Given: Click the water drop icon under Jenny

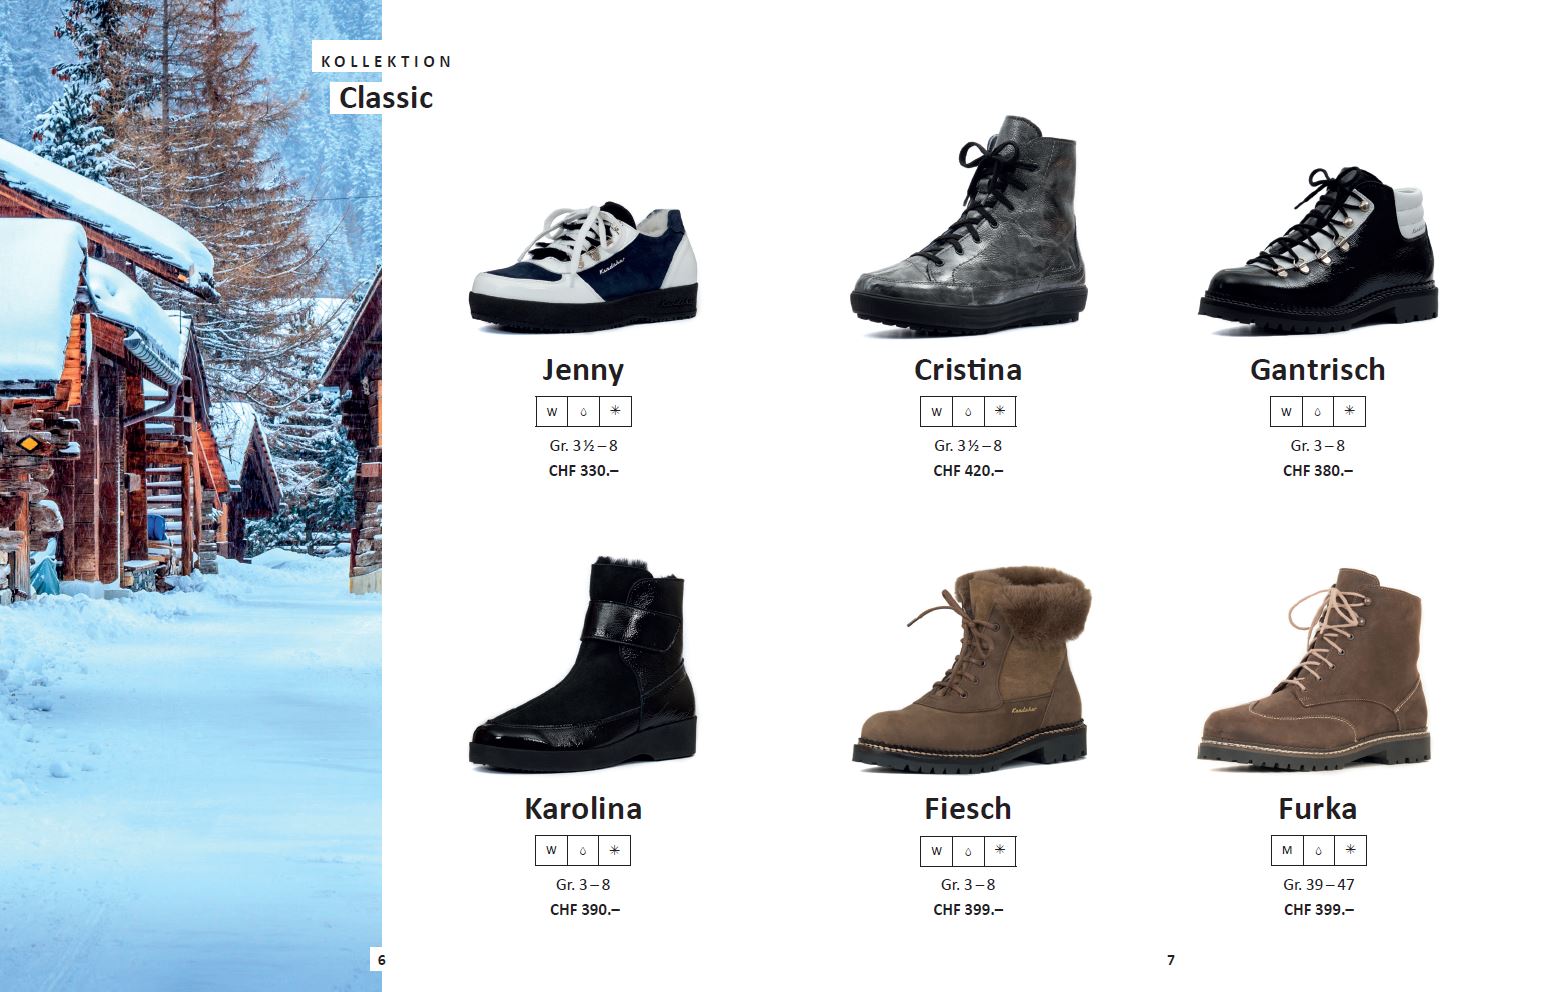Looking at the screenshot, I should click(583, 411).
